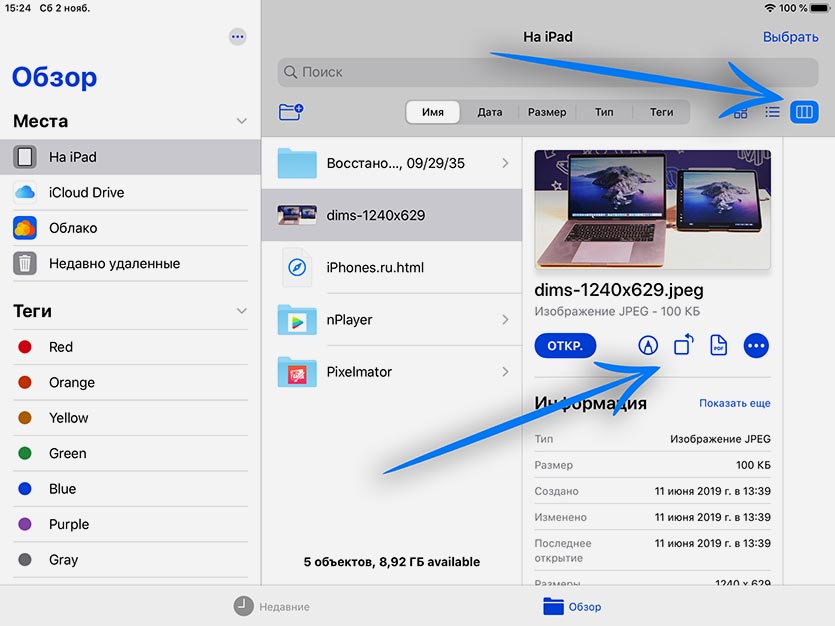
Task: Tap the Изображение JPEG type value
Action: 720,439
